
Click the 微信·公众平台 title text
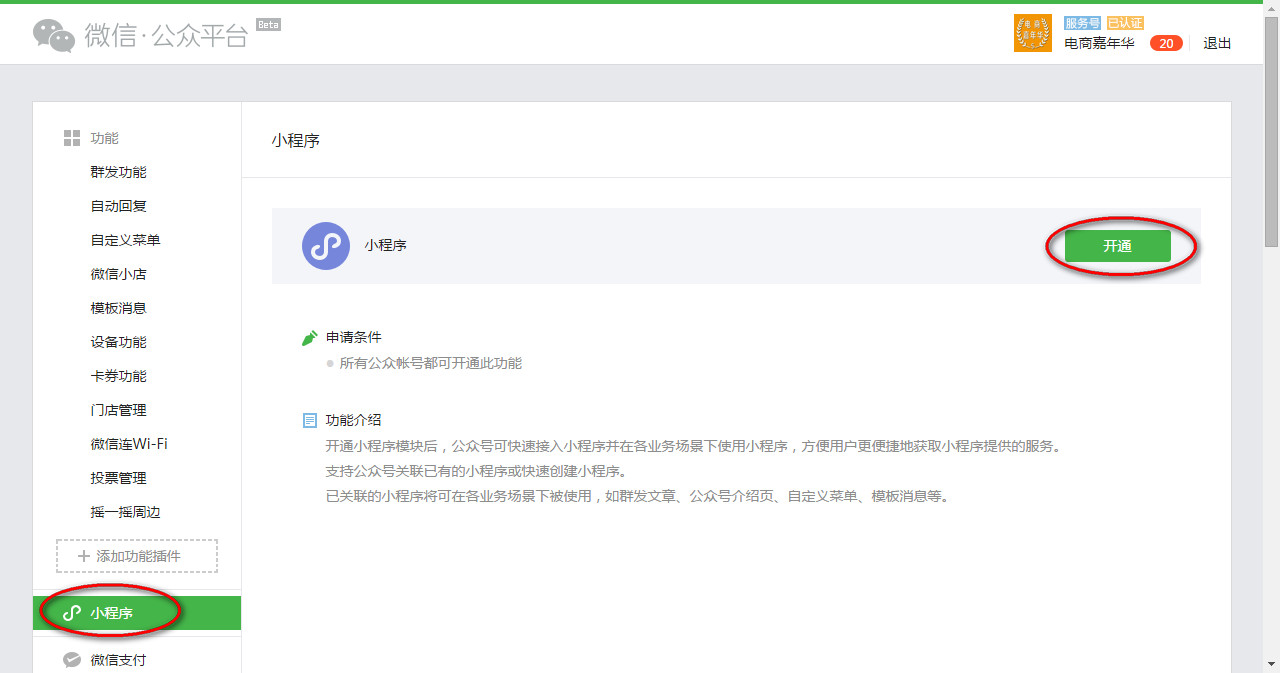[x=166, y=36]
